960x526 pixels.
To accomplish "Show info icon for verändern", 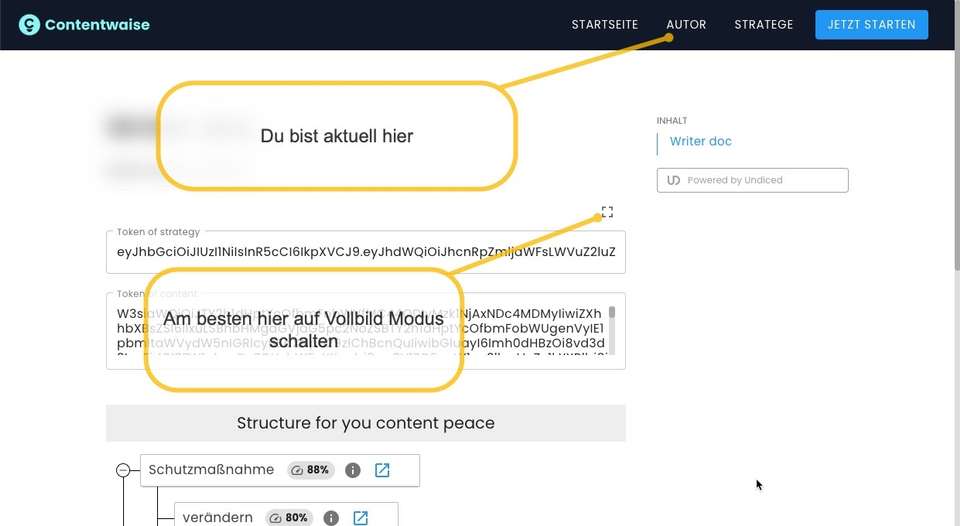I will click(x=331, y=518).
